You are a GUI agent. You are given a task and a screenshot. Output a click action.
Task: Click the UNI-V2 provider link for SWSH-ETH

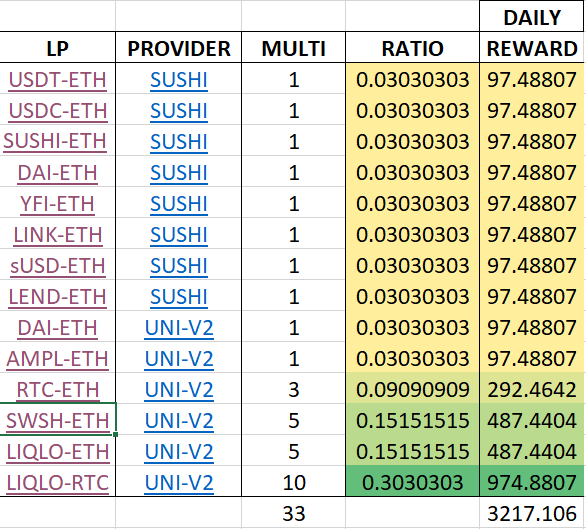click(x=179, y=421)
